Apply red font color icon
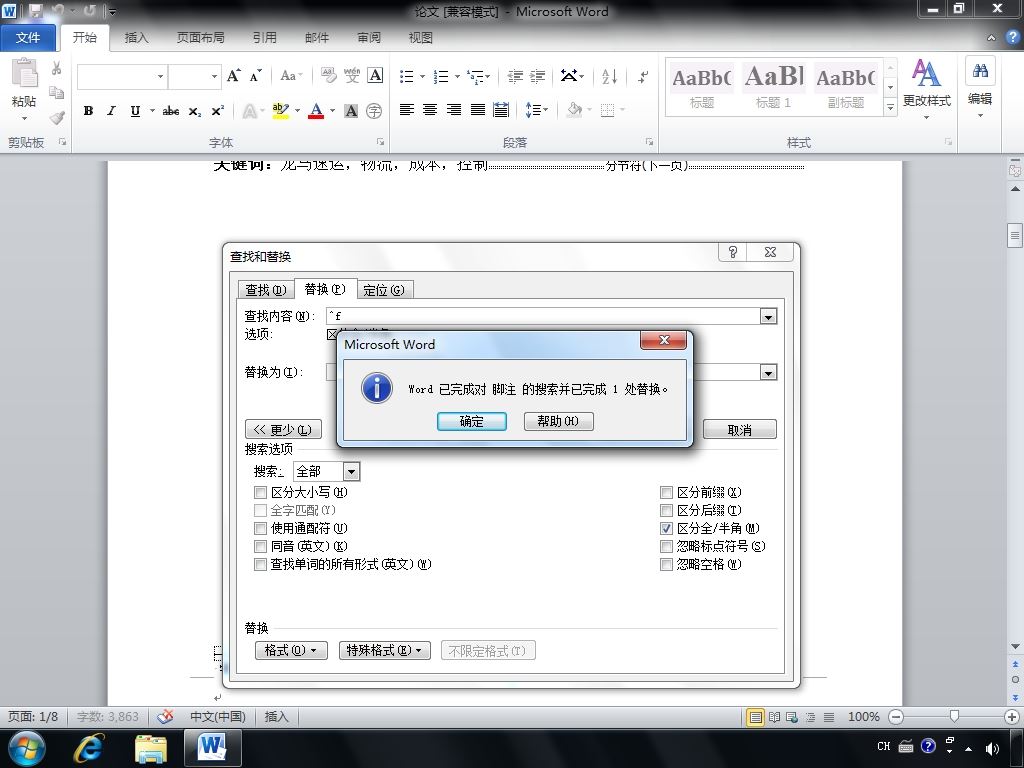Image resolution: width=1024 pixels, height=768 pixels. point(316,110)
